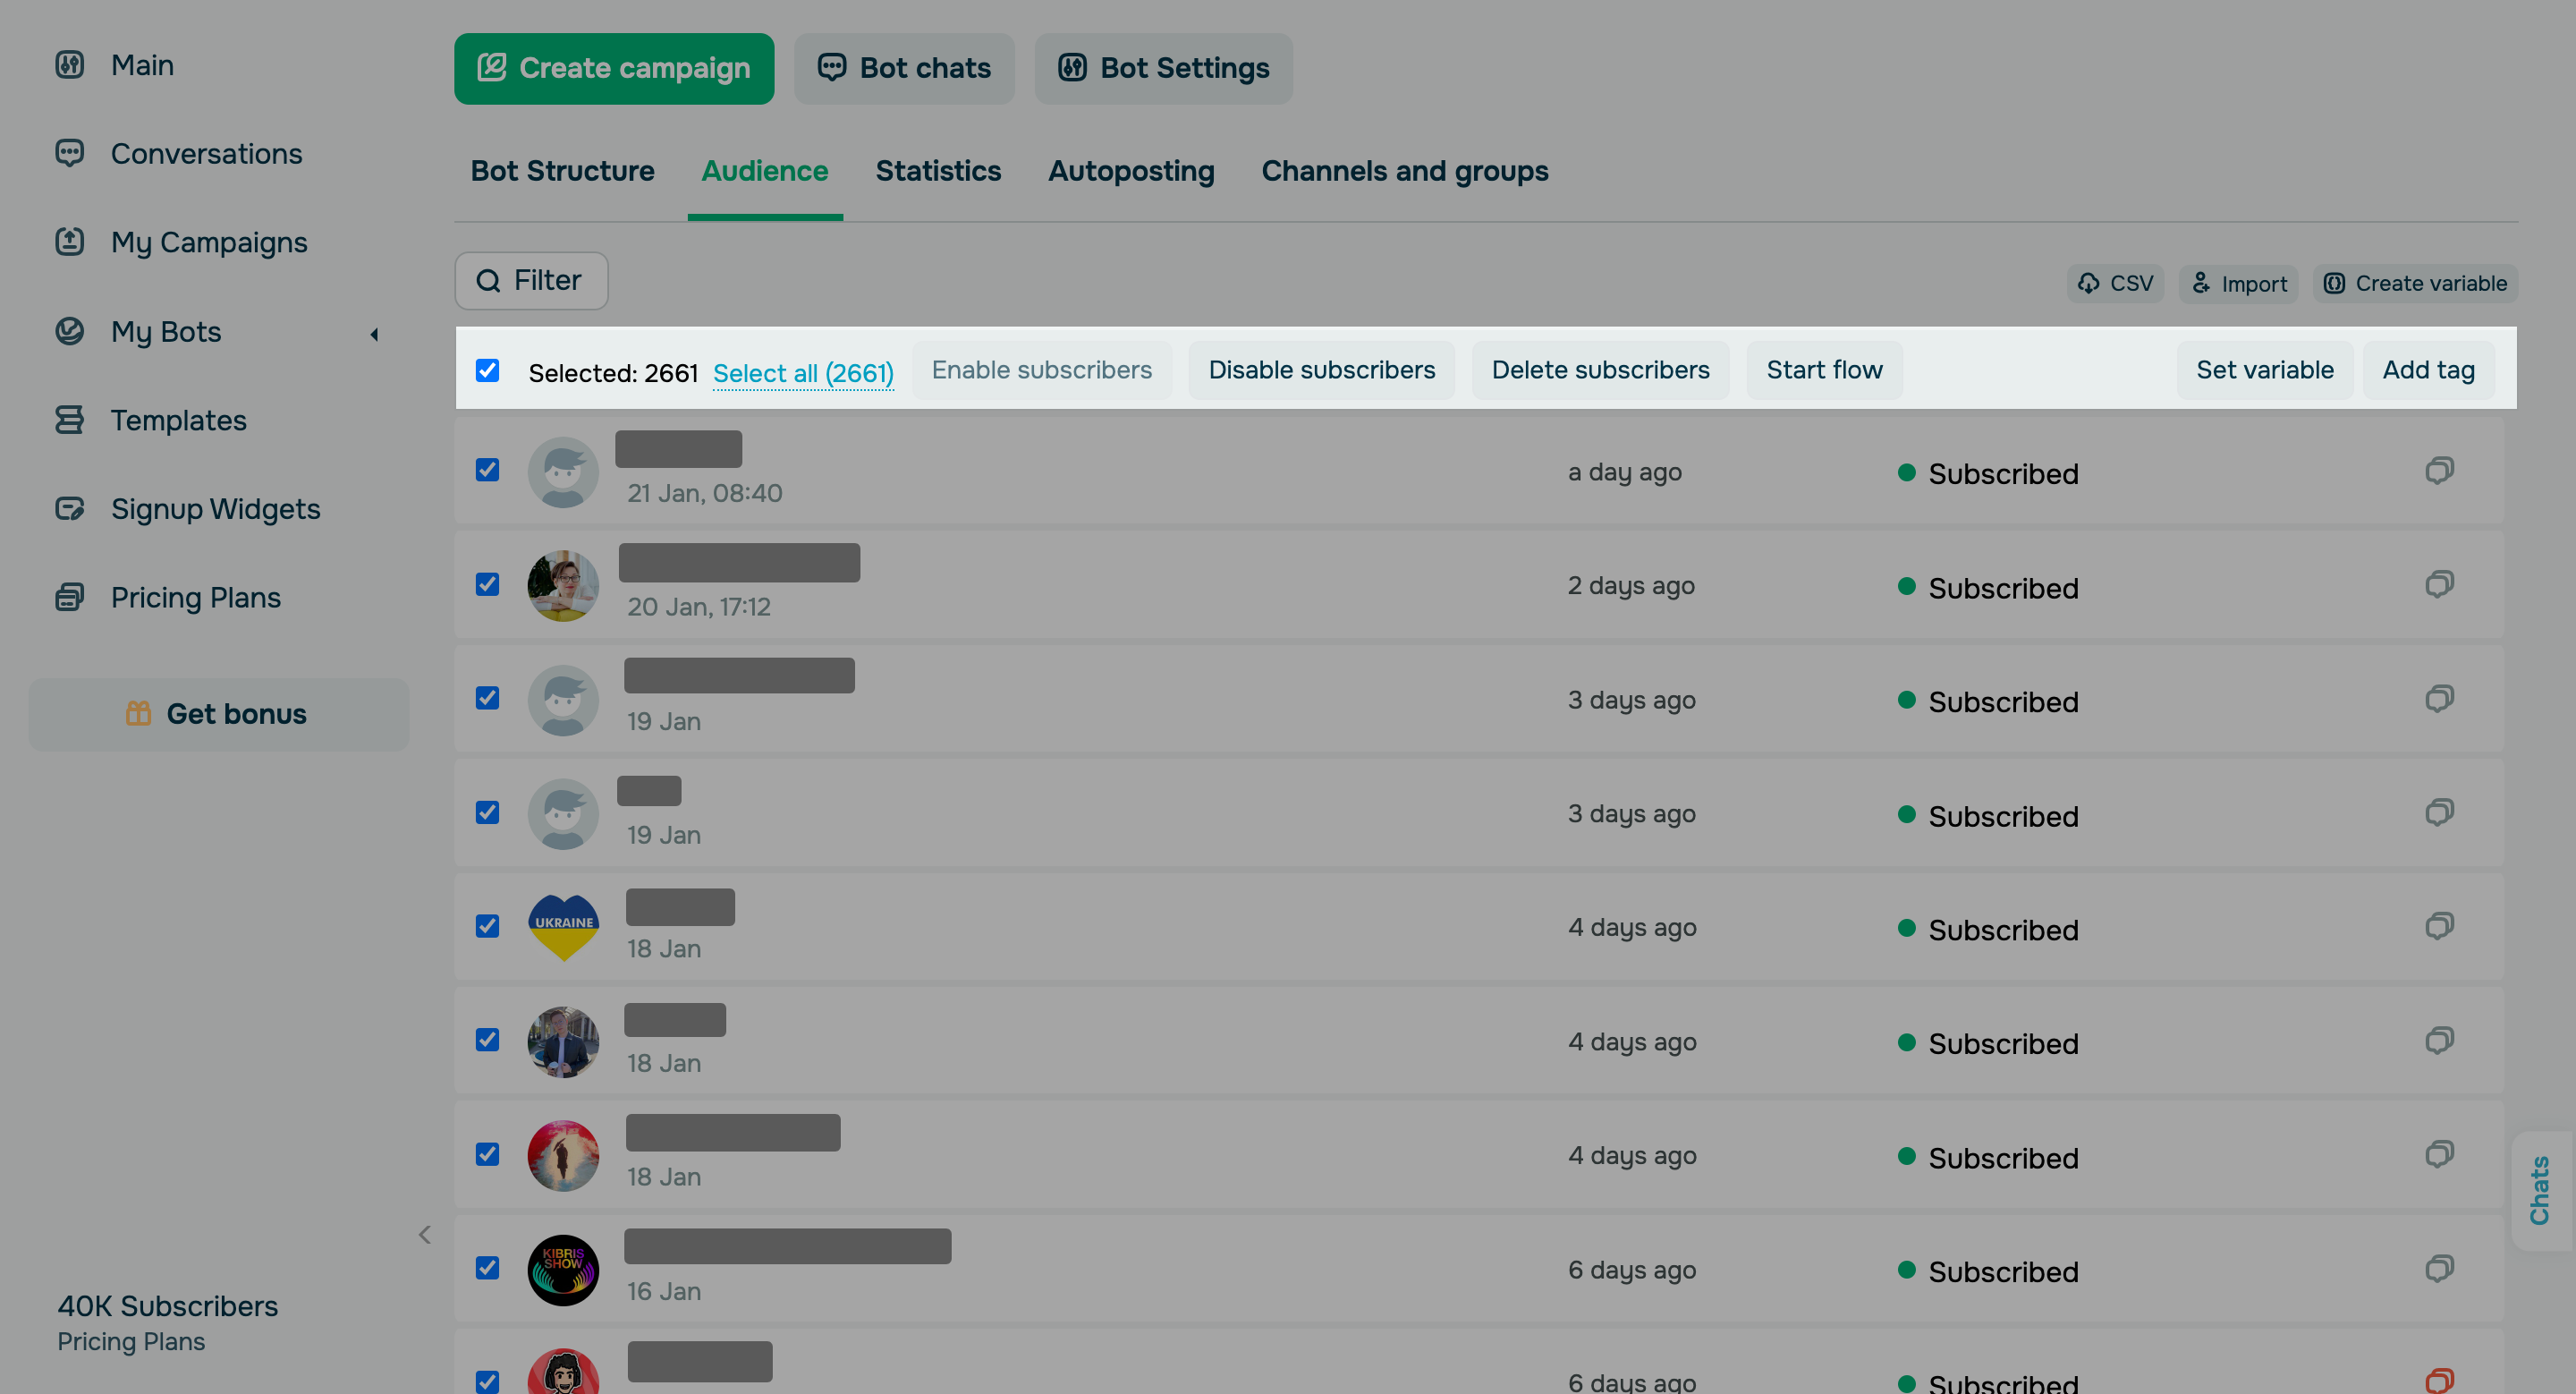Collapse the left sidebar with the chevron

pyautogui.click(x=425, y=1234)
